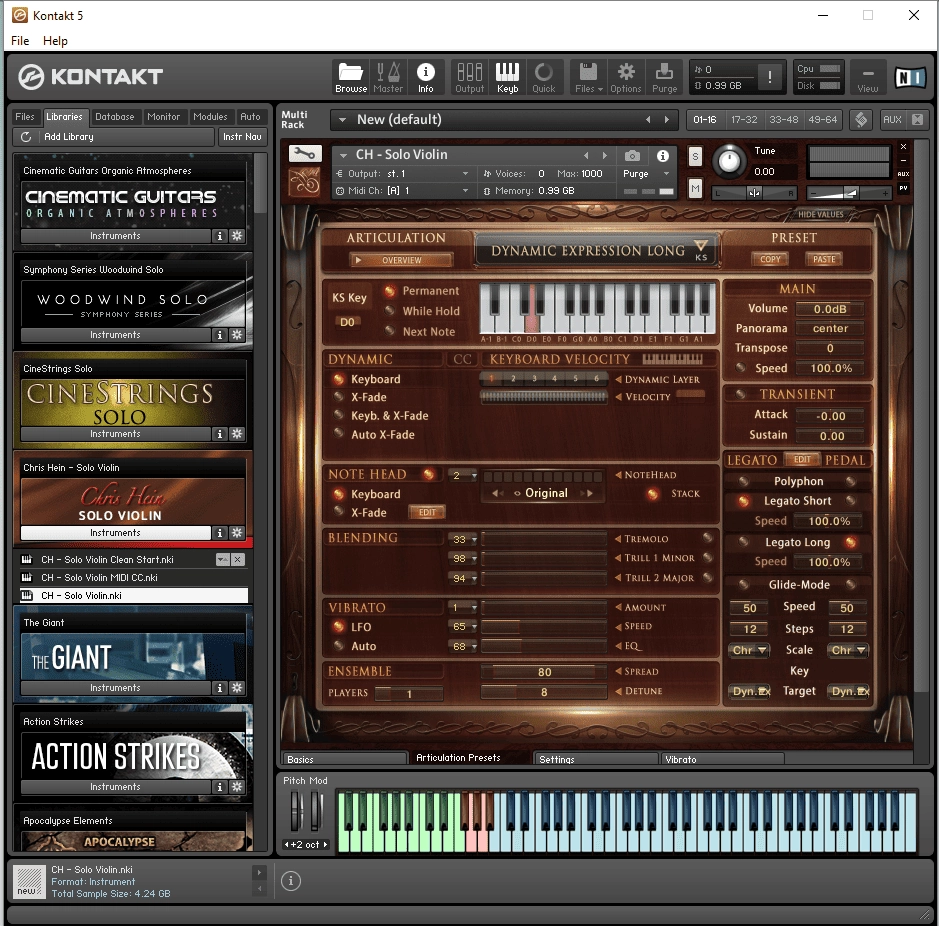Click info icon at bottom status bar

tap(291, 881)
